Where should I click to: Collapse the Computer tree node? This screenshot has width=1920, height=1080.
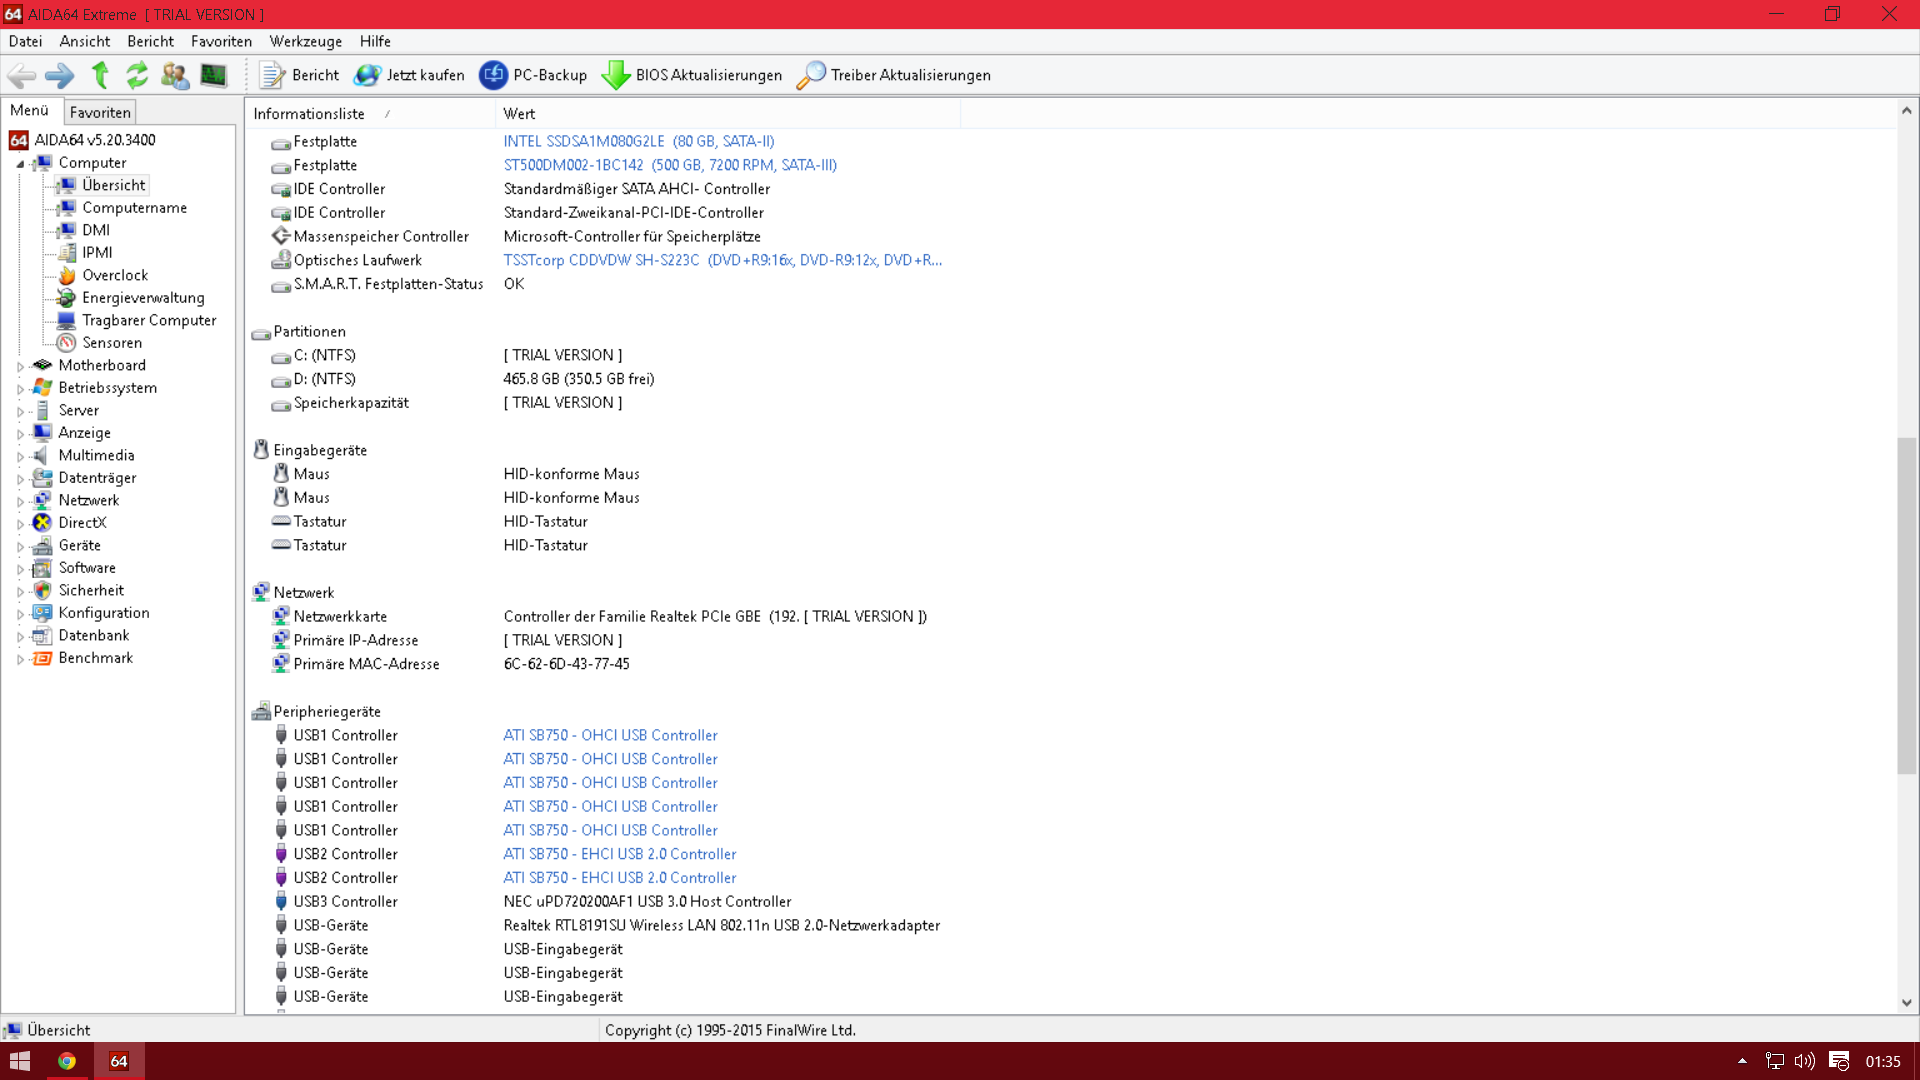coord(20,163)
